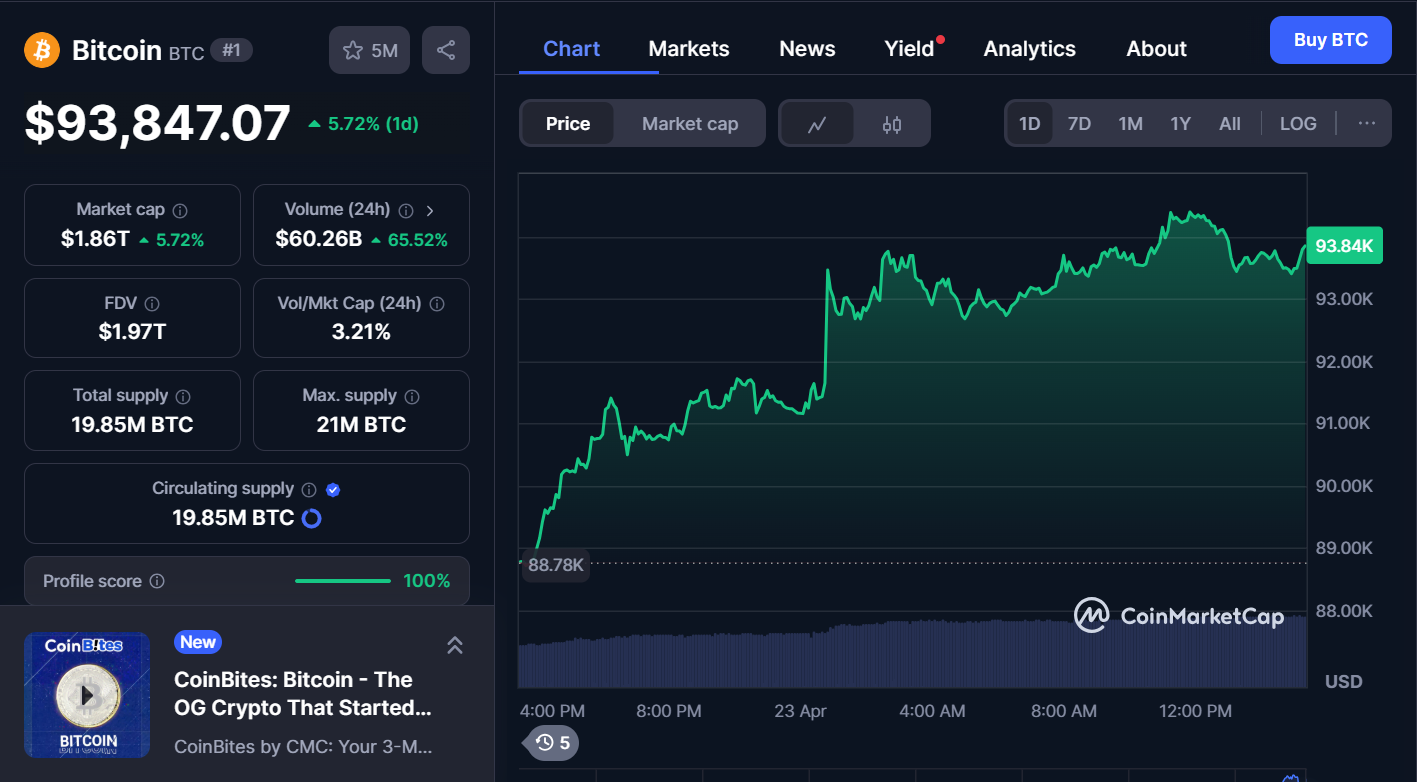The height and width of the screenshot is (782, 1417).
Task: Click the $1.86T market cap value
Action: click(x=95, y=240)
